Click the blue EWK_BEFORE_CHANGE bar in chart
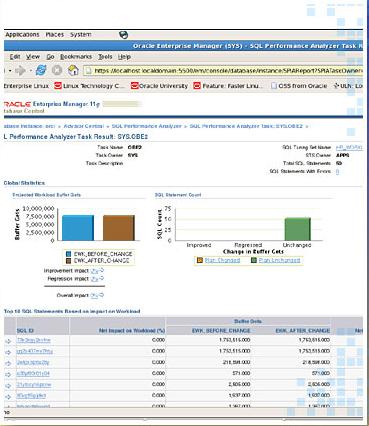369x426 pixels. tap(78, 228)
